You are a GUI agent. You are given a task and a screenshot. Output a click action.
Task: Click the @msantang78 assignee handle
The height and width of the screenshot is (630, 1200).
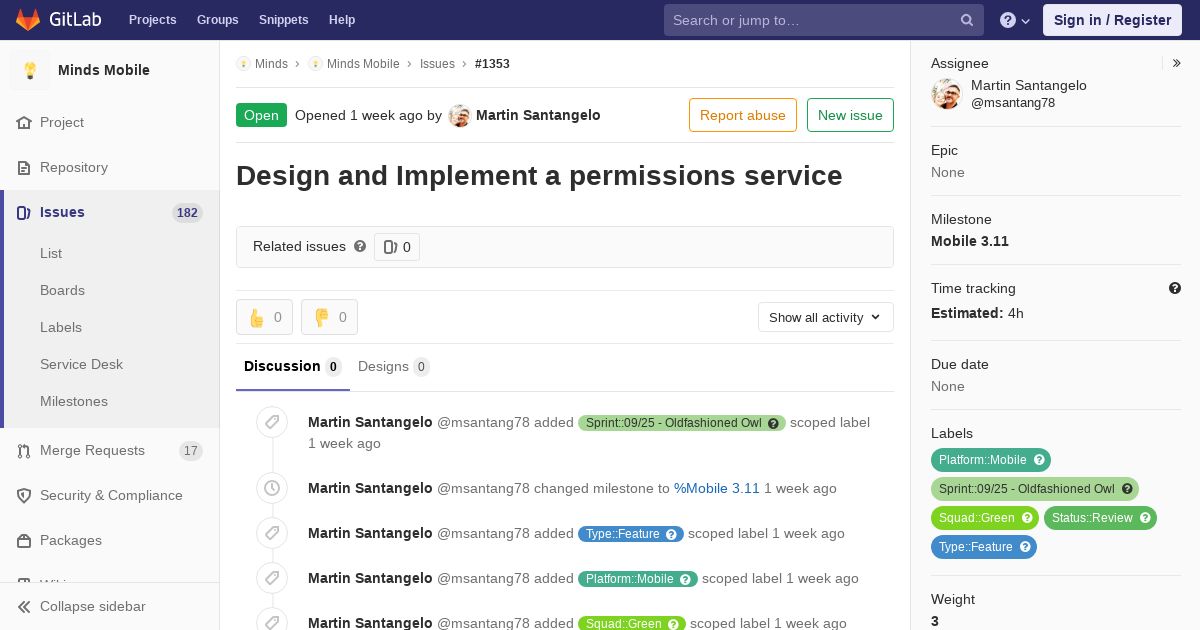coord(1013,103)
